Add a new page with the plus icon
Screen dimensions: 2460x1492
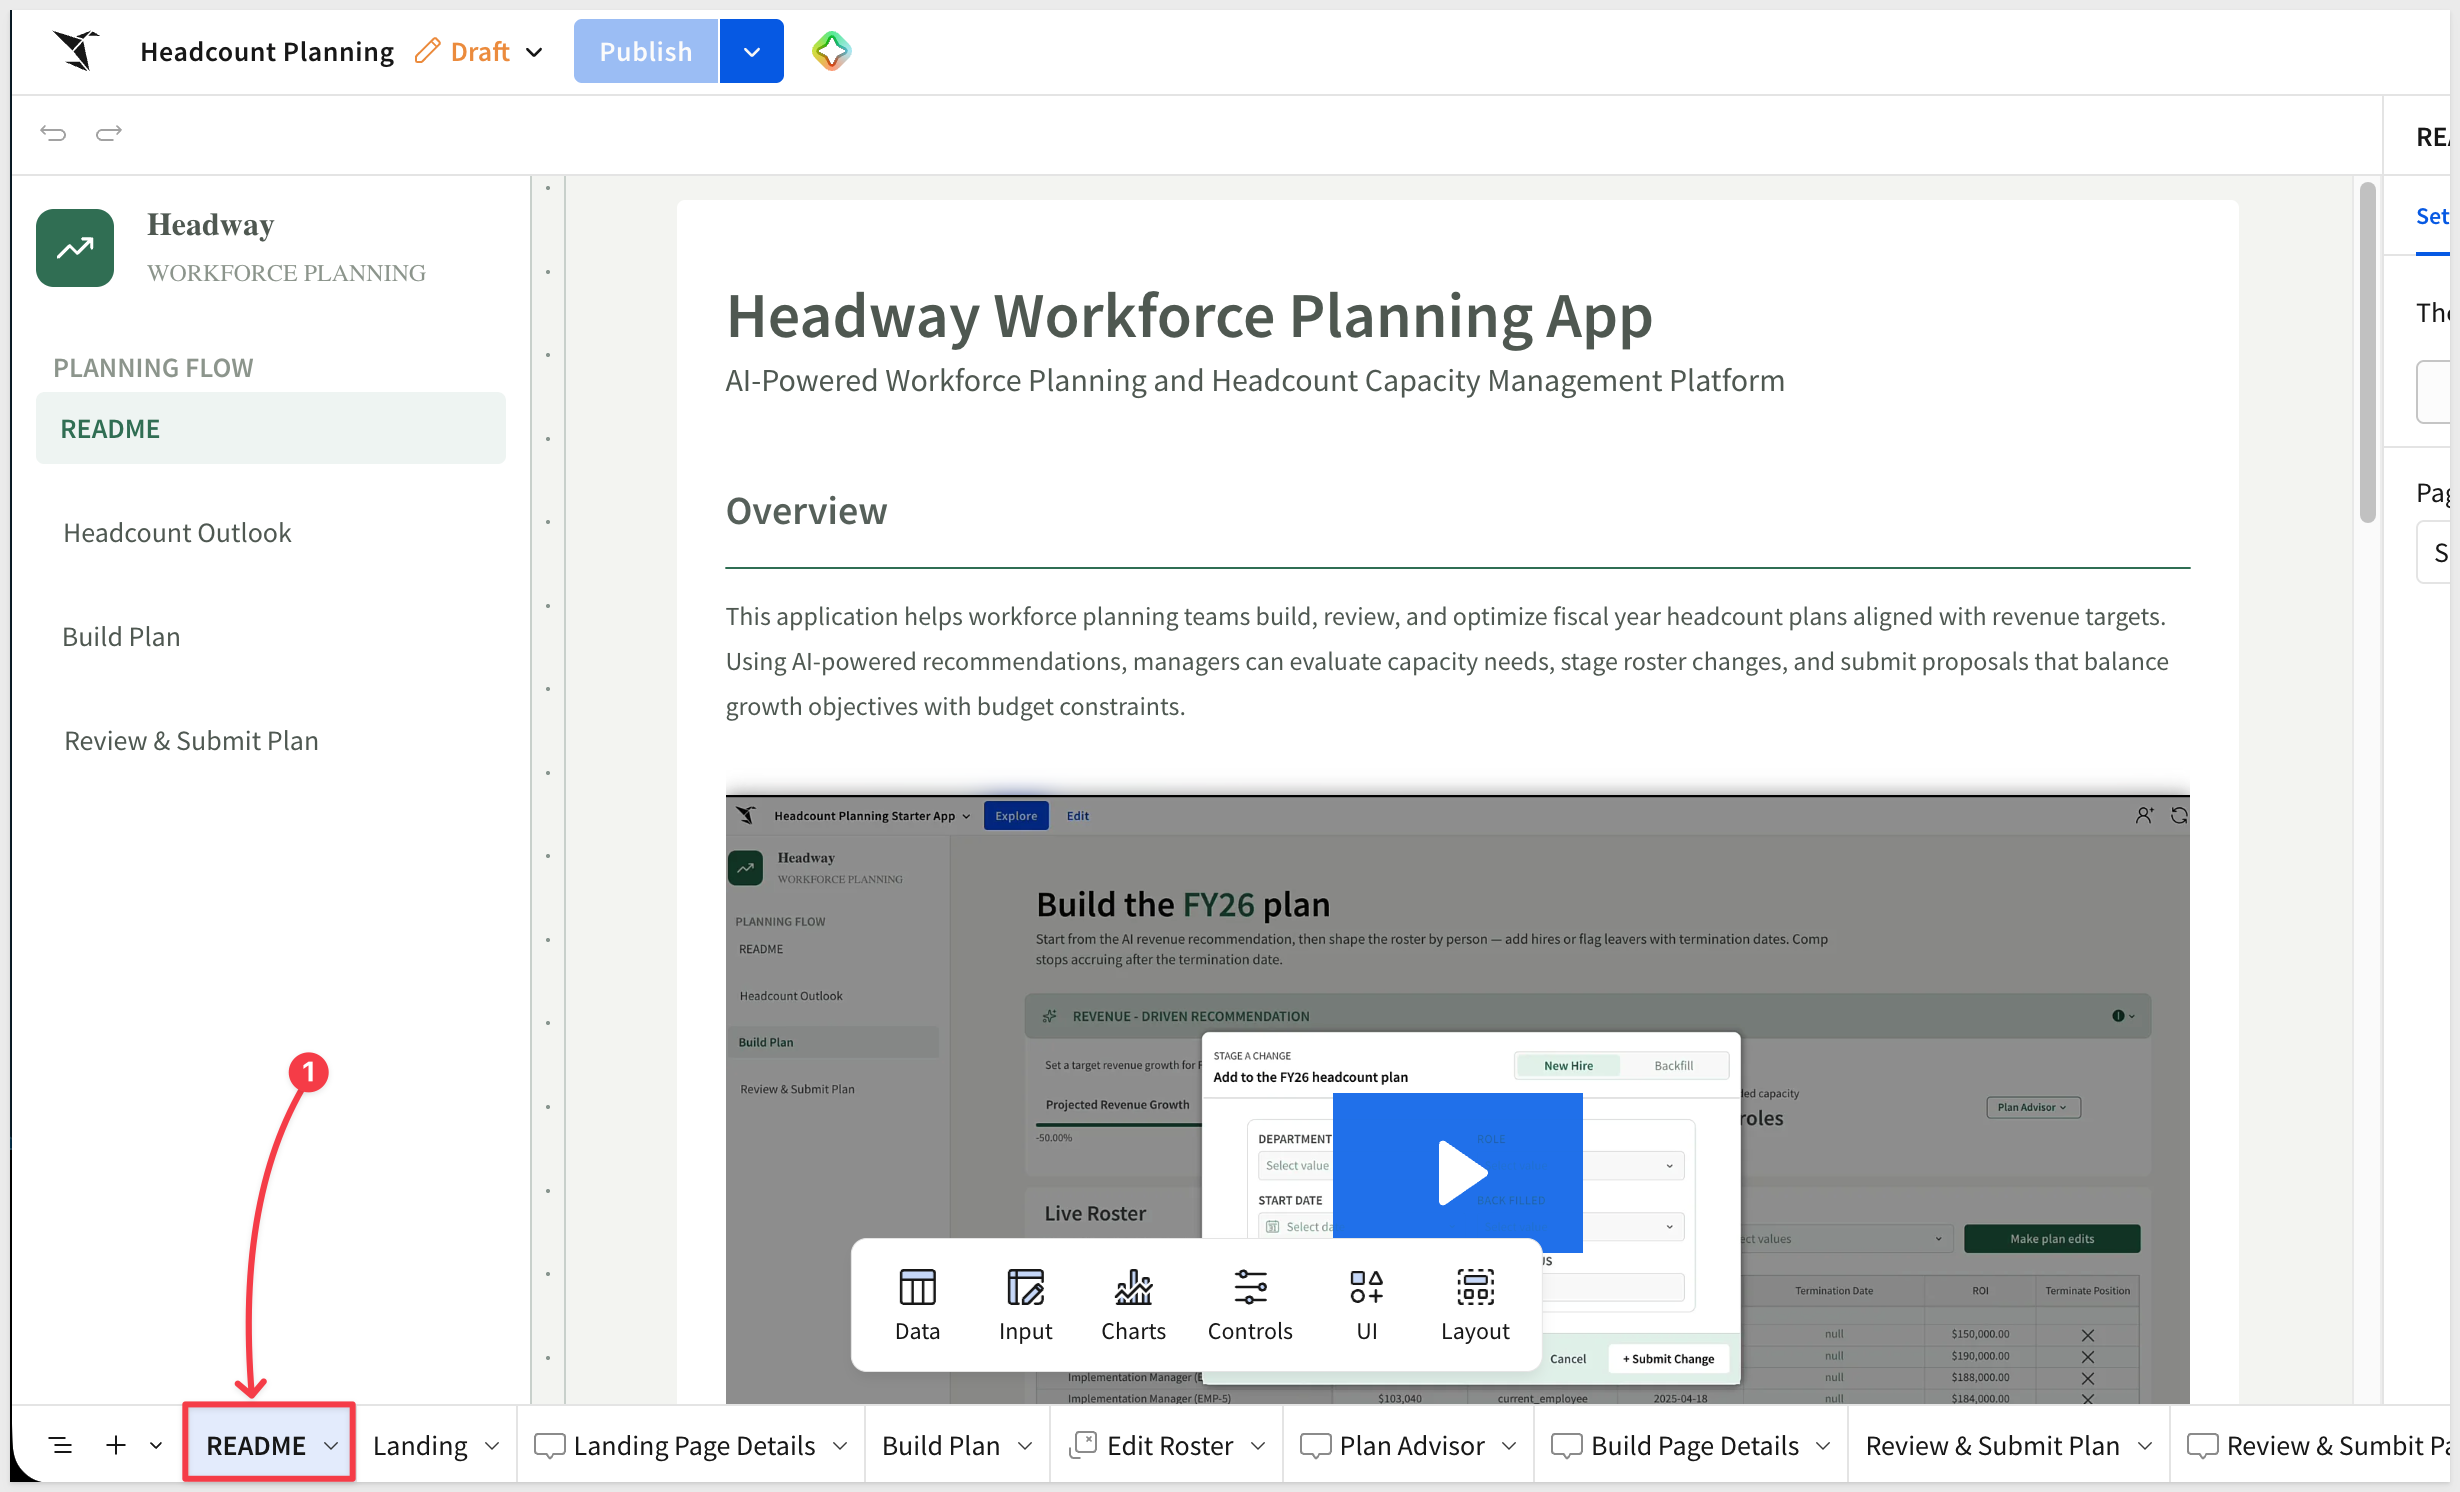pyautogui.click(x=116, y=1445)
